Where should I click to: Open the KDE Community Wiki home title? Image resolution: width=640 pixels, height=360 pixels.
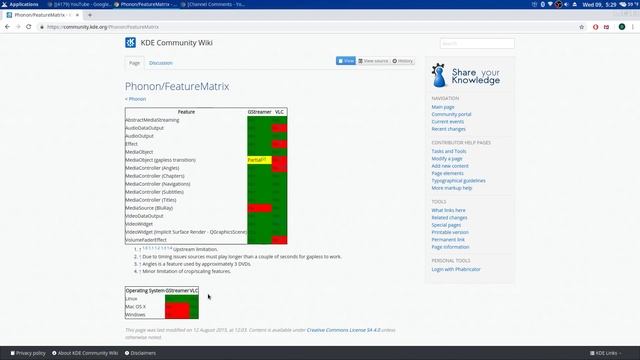click(176, 43)
